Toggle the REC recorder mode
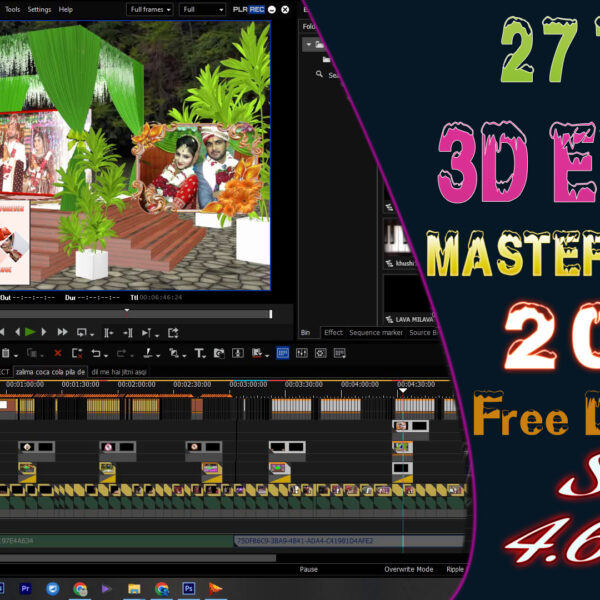The image size is (600, 600). pyautogui.click(x=258, y=9)
